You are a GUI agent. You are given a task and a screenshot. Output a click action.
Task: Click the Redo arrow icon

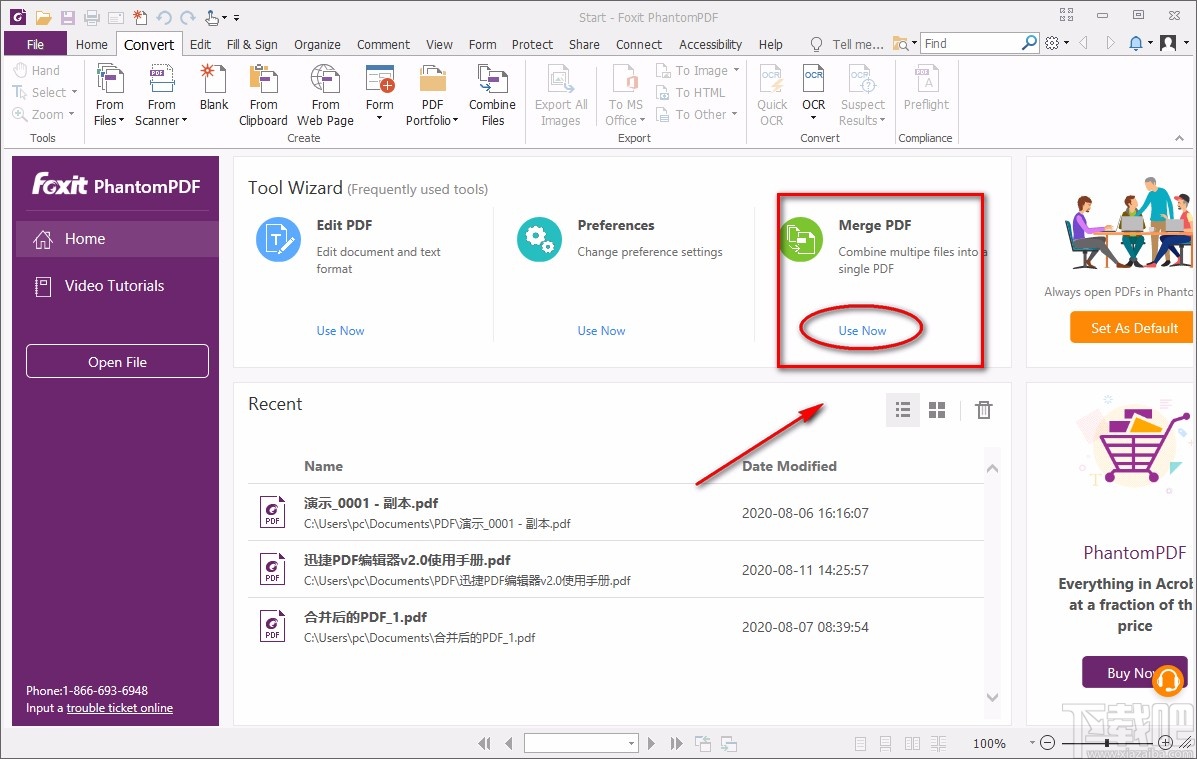(188, 17)
